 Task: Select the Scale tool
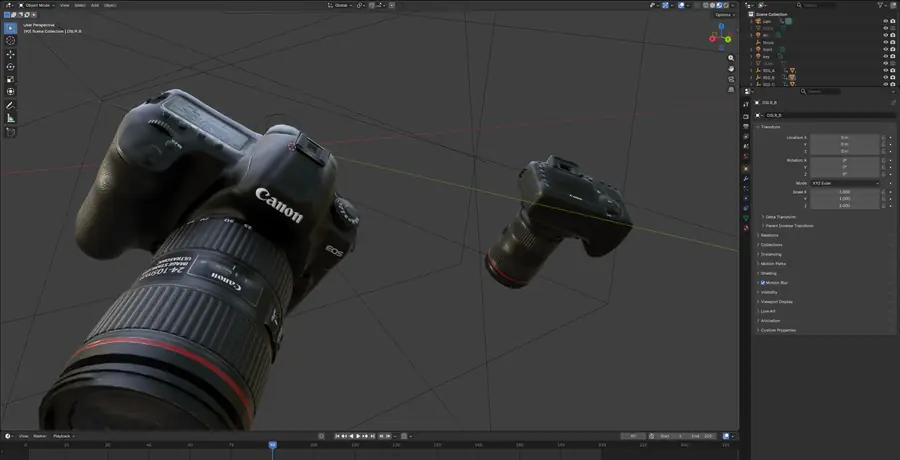[x=10, y=79]
